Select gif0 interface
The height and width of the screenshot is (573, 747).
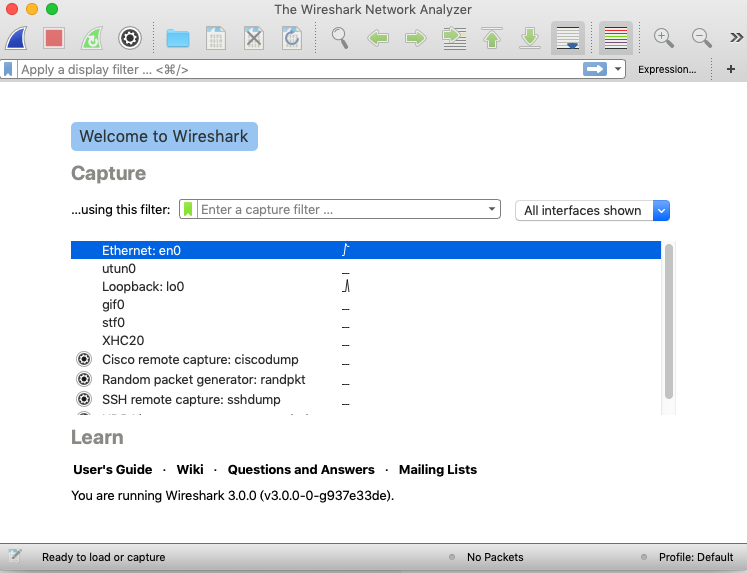pos(366,305)
